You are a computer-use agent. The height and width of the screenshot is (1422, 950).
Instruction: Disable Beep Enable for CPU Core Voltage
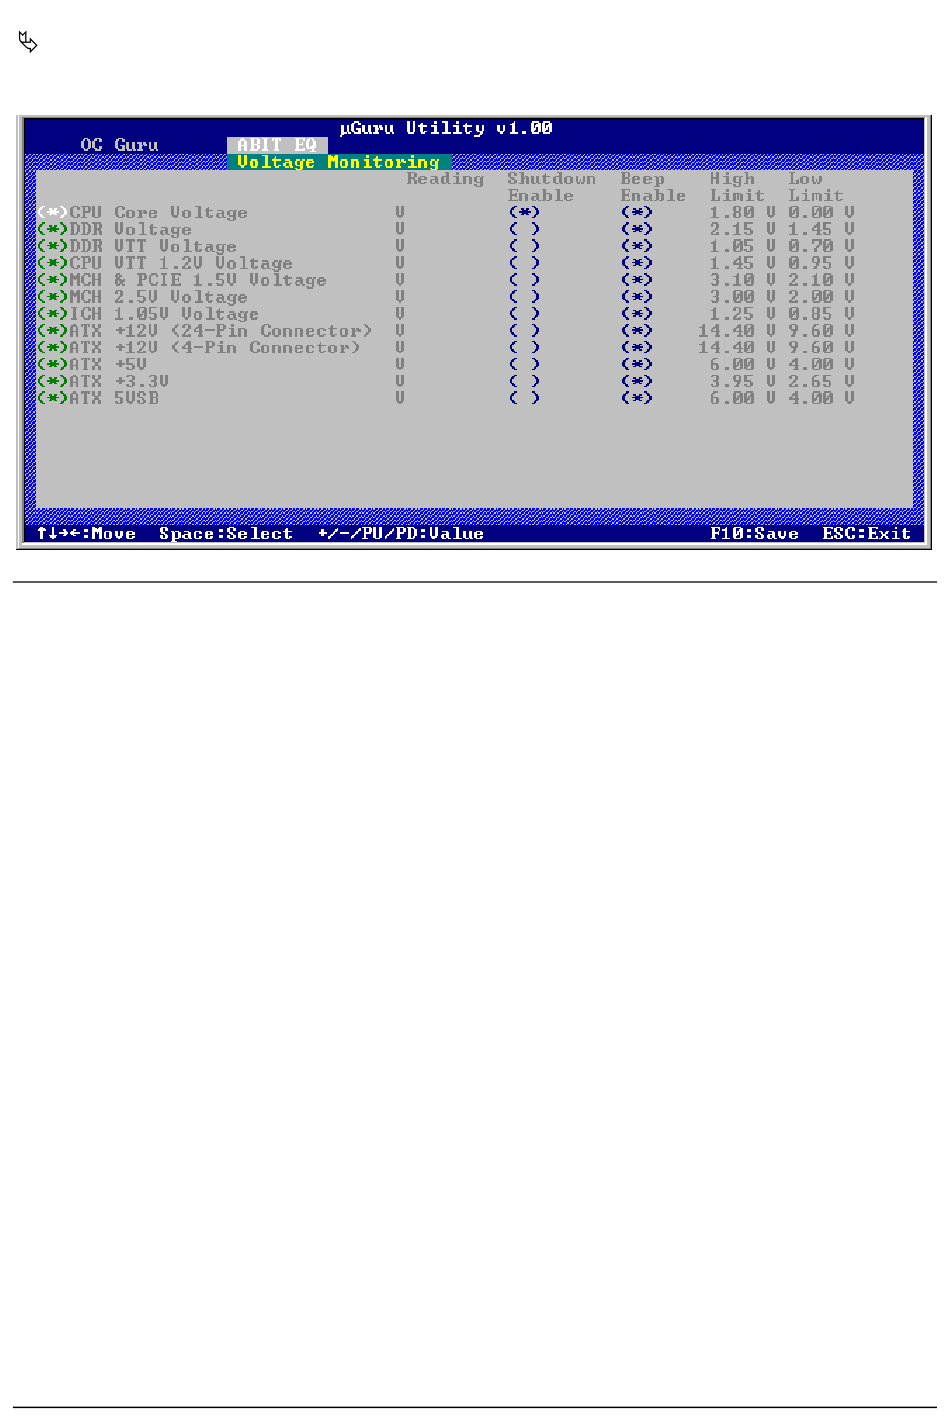(x=636, y=213)
